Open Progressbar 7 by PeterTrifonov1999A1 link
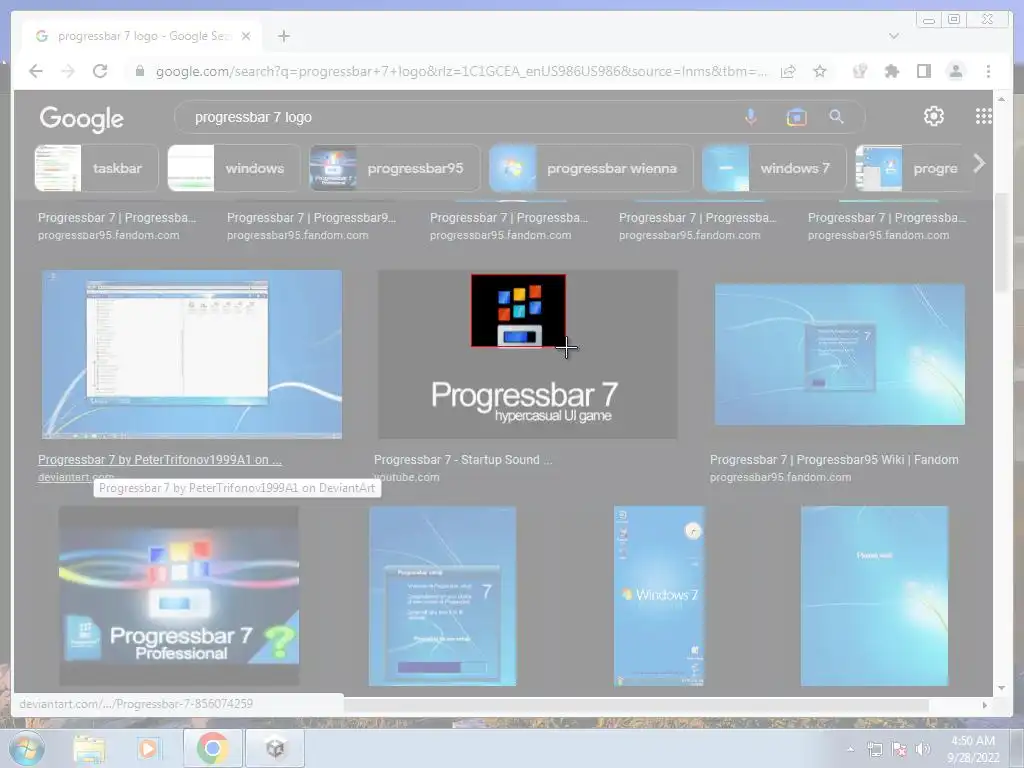Viewport: 1024px width, 768px height. click(x=160, y=460)
